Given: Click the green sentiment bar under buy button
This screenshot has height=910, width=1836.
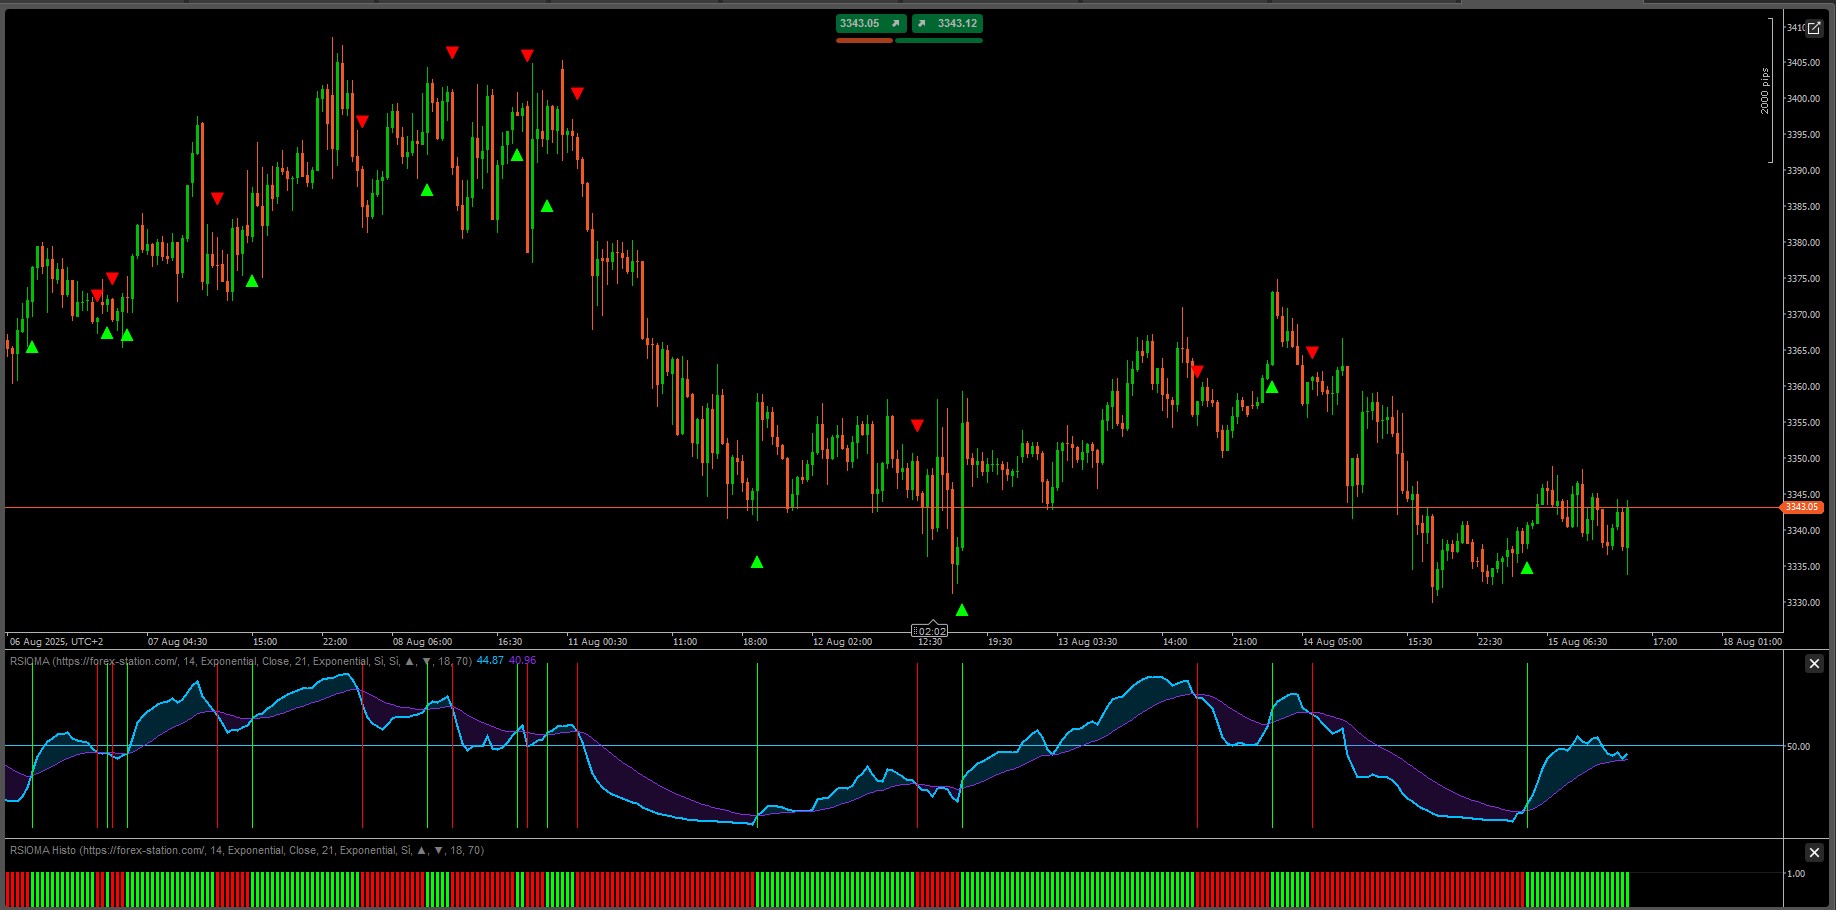Looking at the screenshot, I should point(939,41).
